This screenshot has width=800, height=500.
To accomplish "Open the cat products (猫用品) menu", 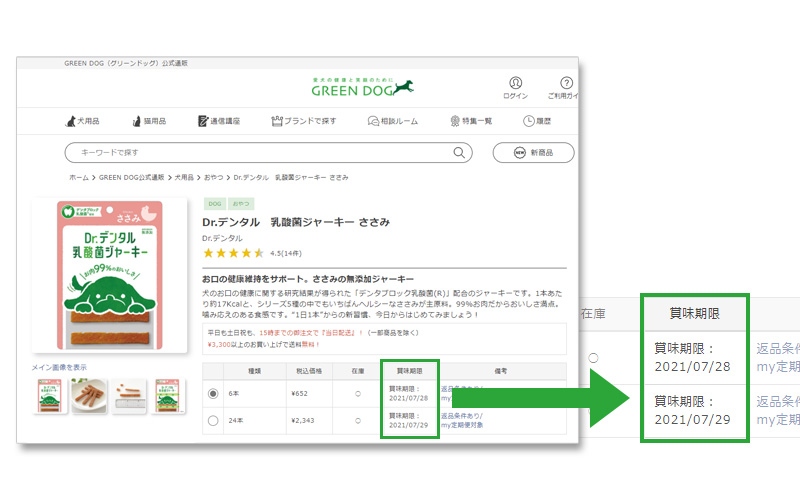I will pyautogui.click(x=149, y=121).
